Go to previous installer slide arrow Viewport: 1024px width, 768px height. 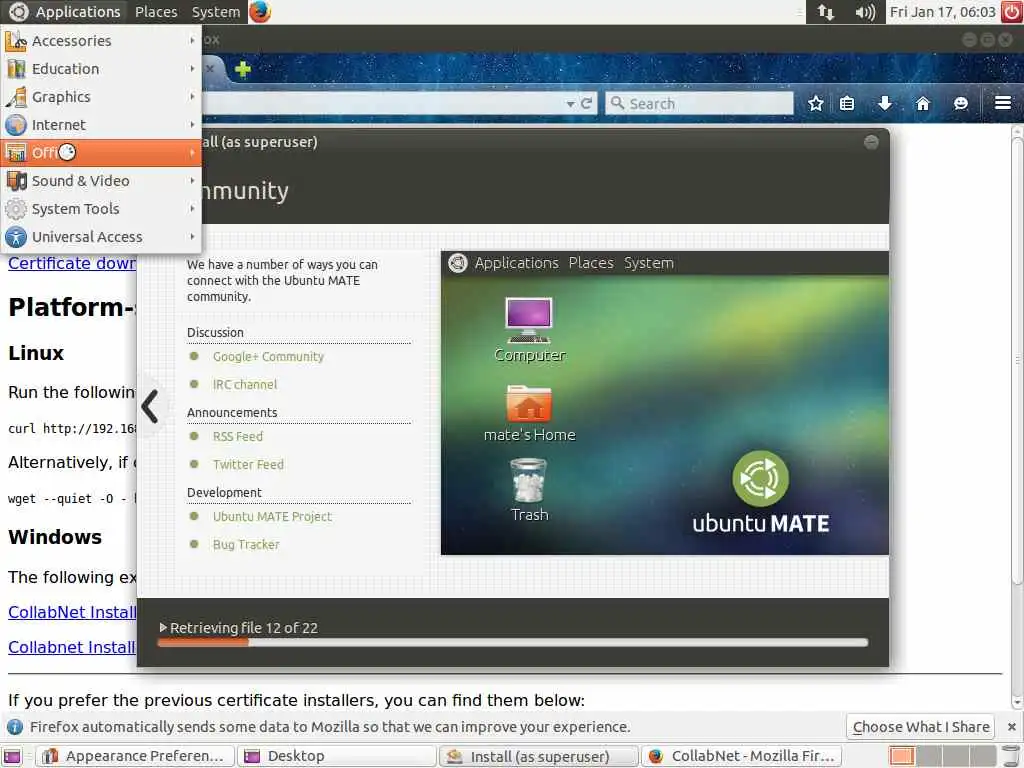(150, 406)
